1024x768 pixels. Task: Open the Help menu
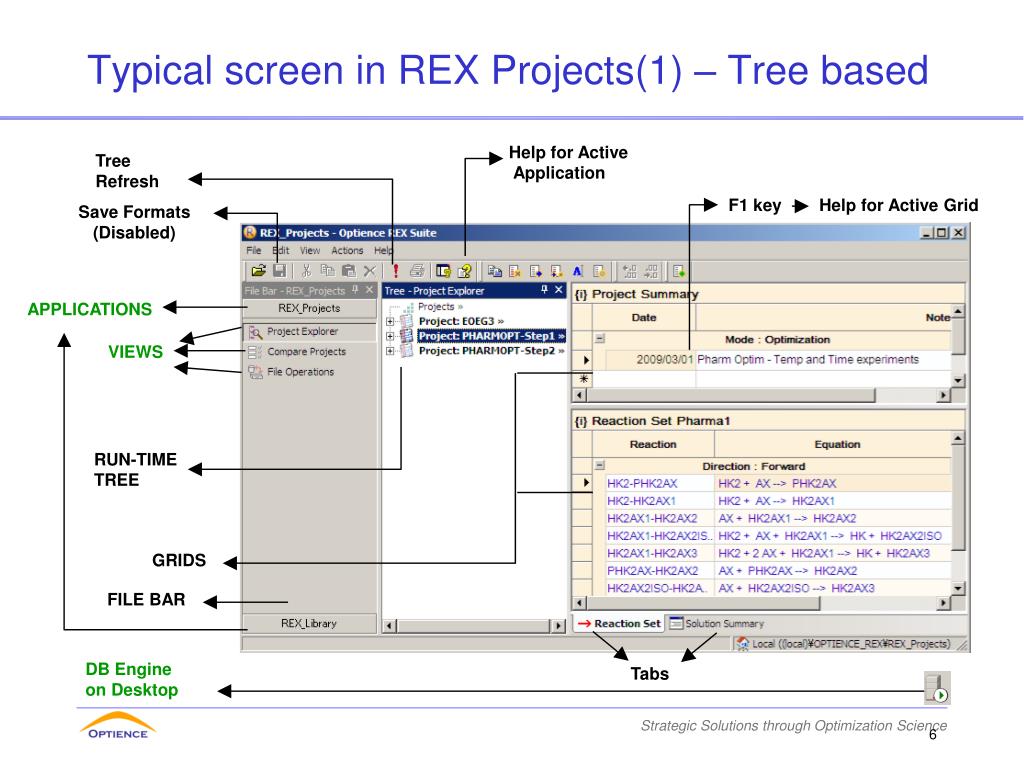[383, 251]
